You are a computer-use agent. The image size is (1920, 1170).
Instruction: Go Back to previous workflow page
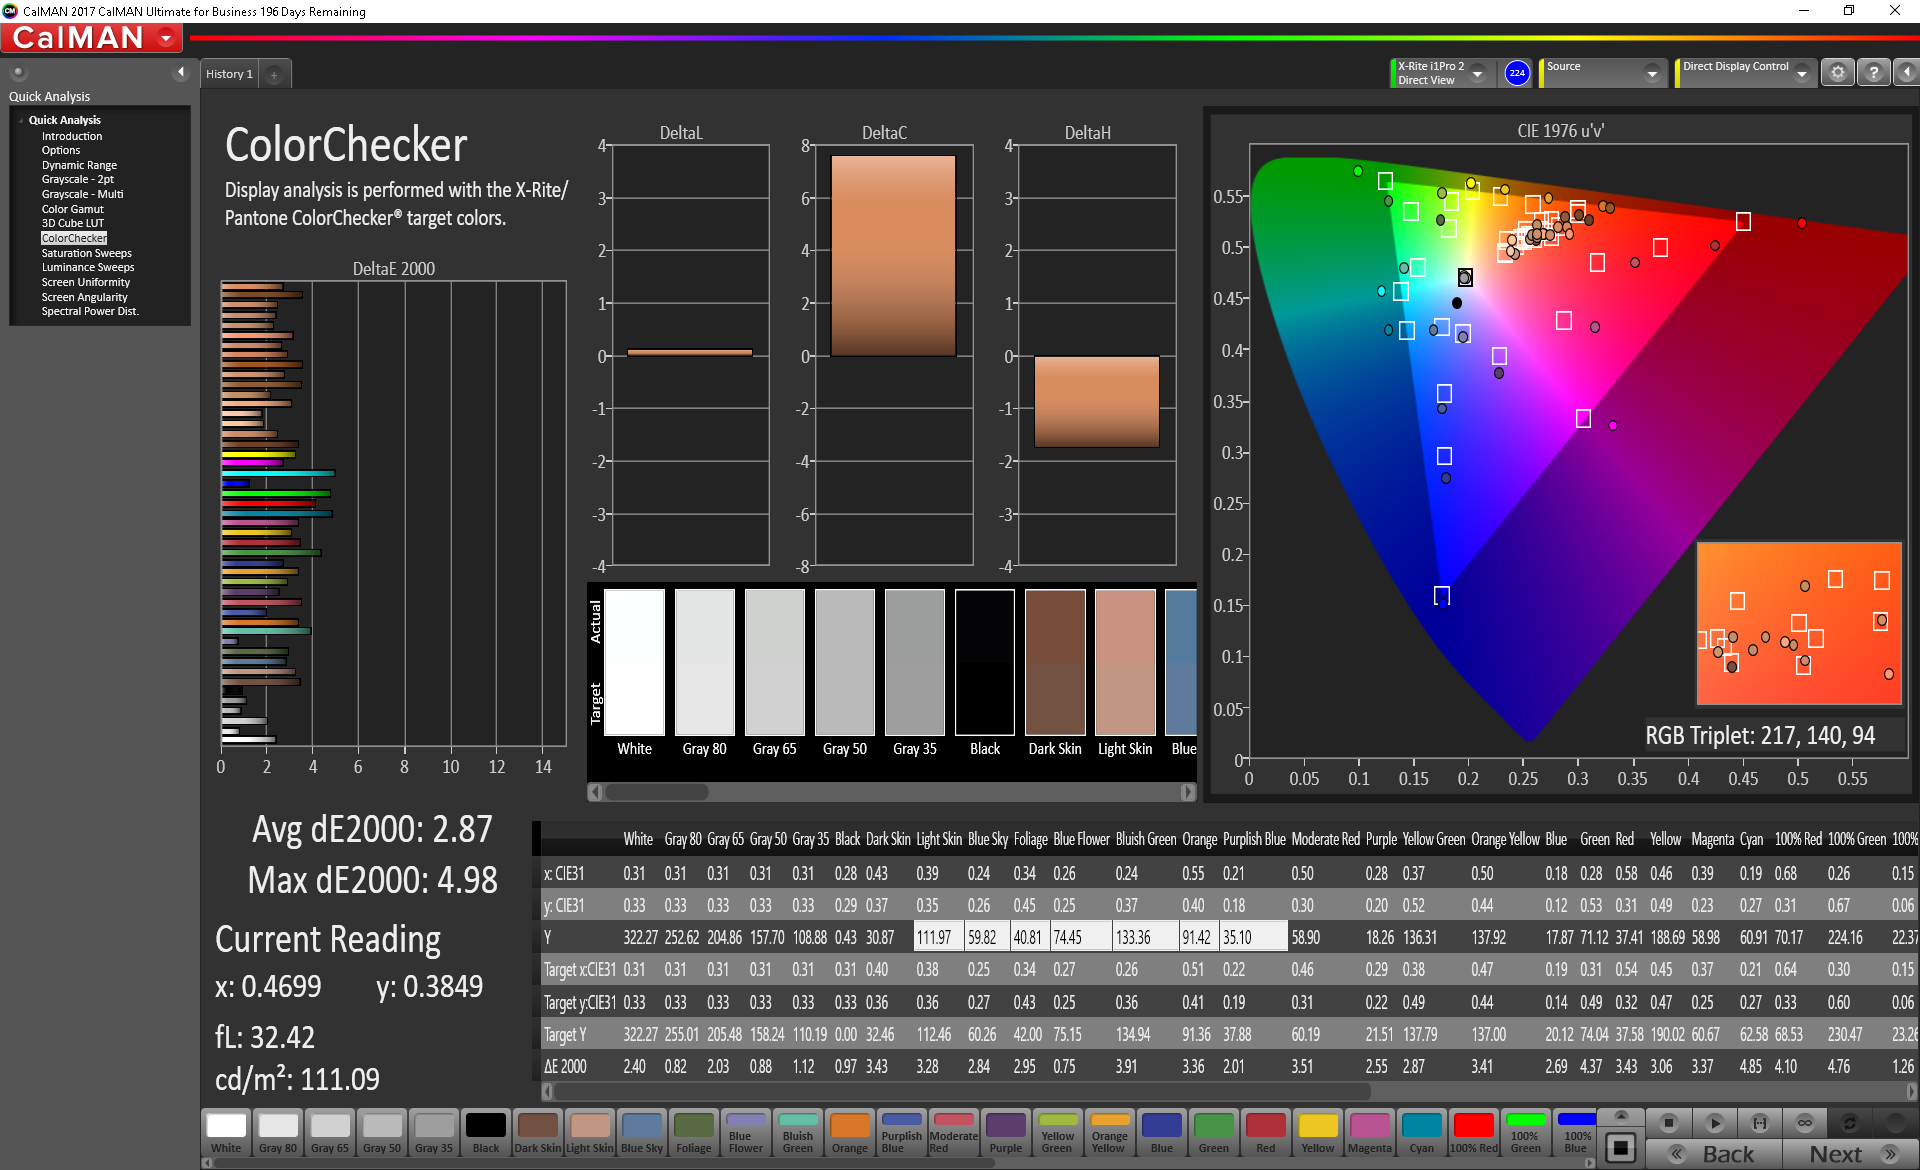tap(1714, 1154)
